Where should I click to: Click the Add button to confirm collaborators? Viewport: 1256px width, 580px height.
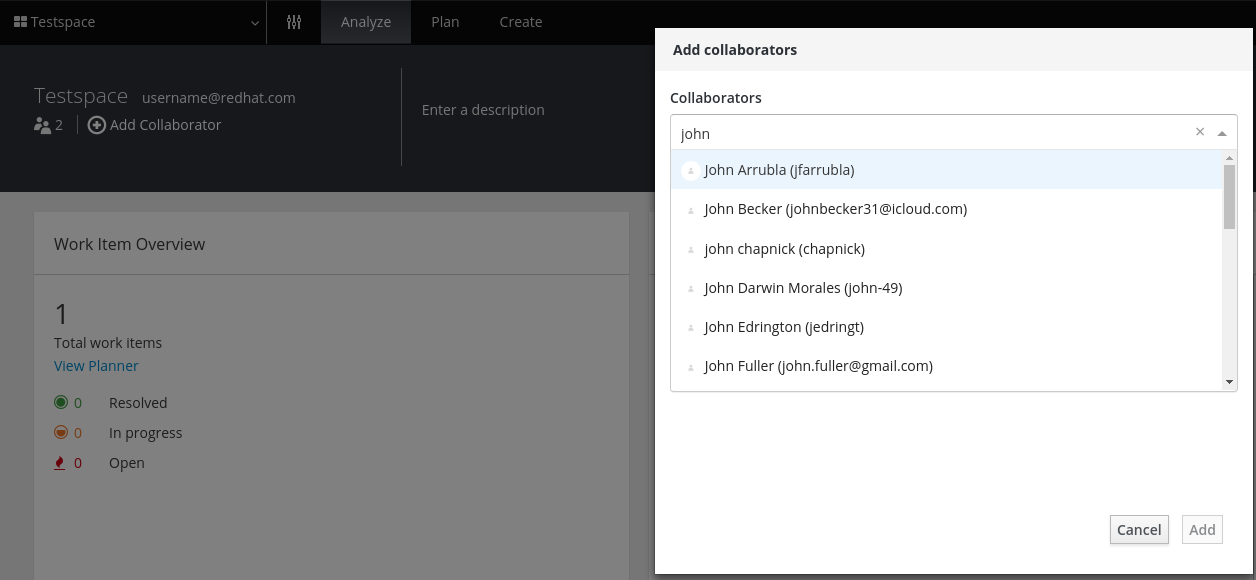(1202, 529)
